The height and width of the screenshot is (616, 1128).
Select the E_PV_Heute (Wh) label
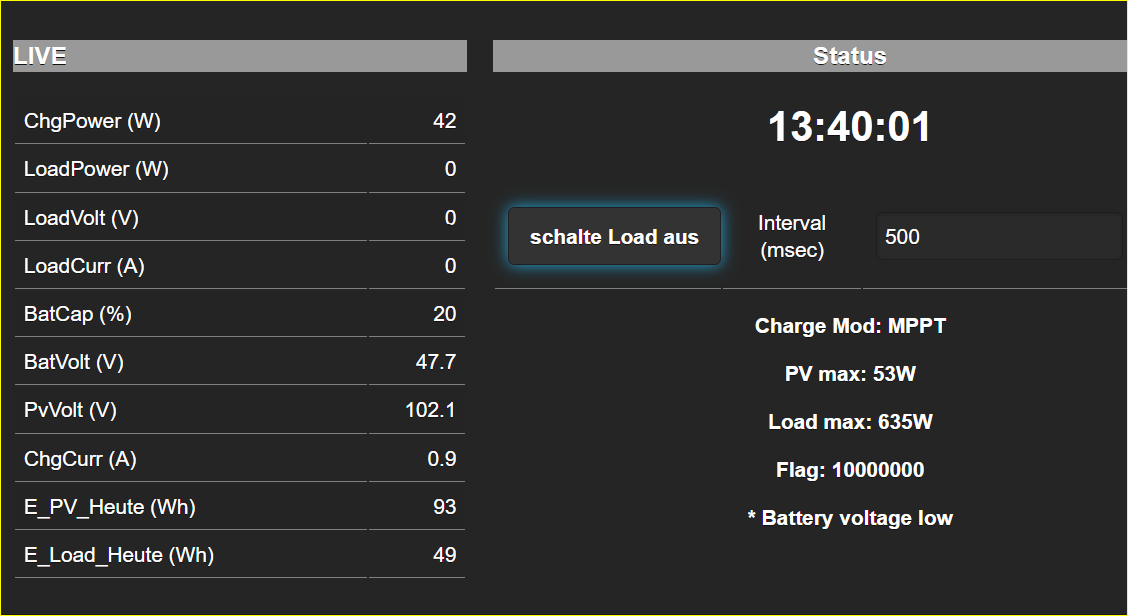coord(110,507)
